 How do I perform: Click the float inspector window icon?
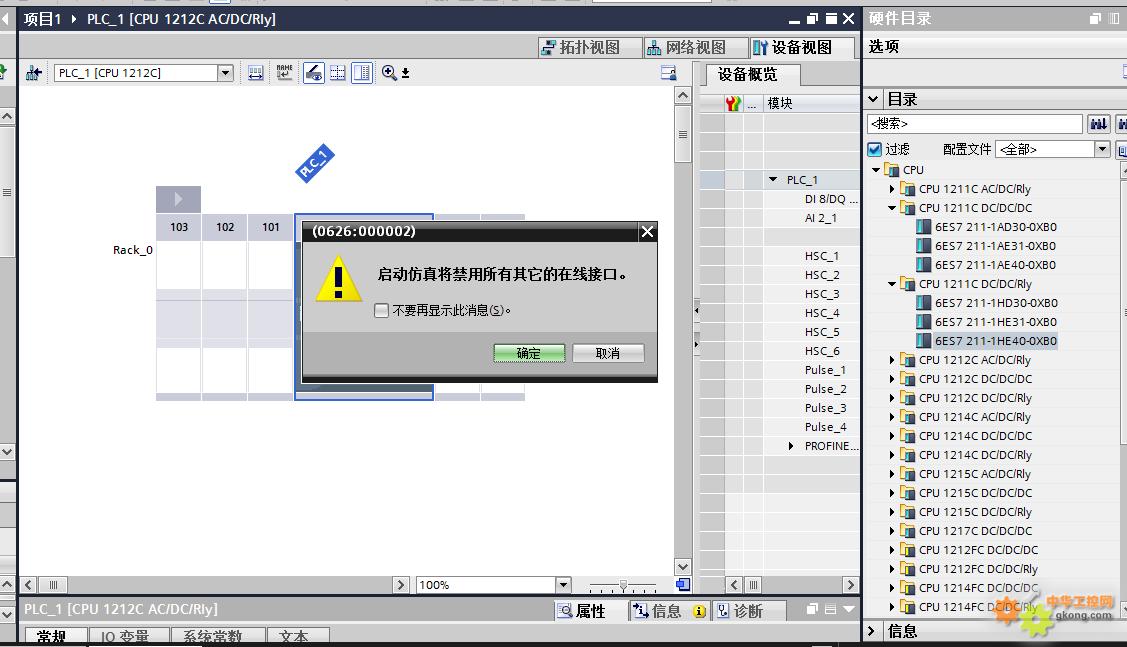[812, 609]
